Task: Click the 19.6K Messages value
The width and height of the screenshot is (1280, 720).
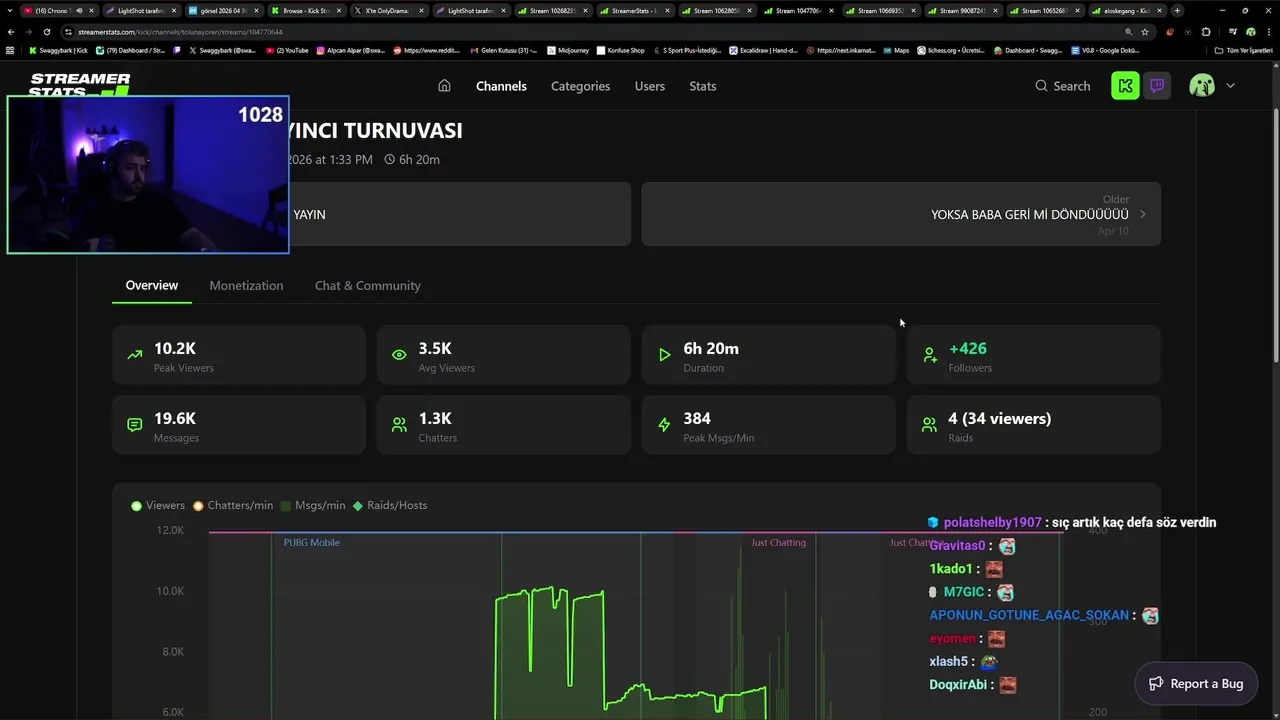Action: (175, 418)
